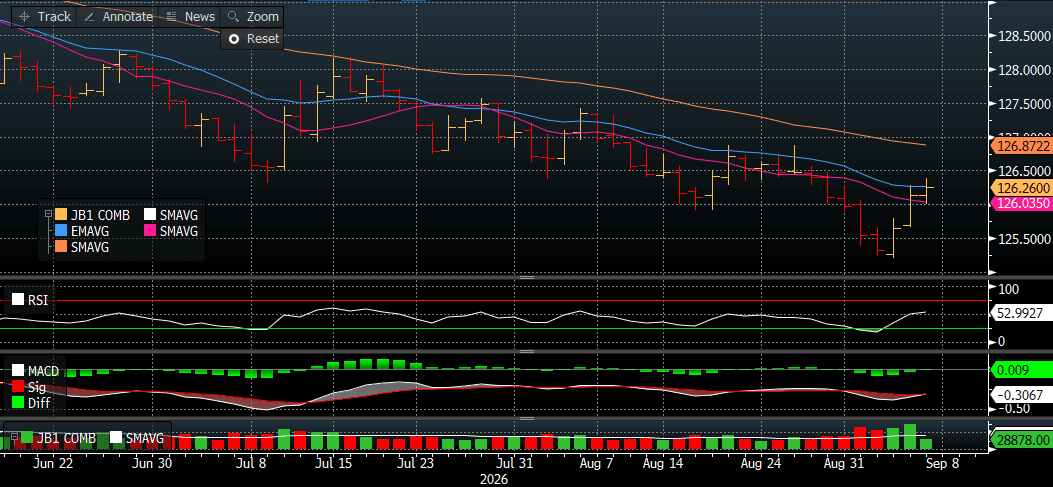Select the Sig label in MACD legend
This screenshot has height=487, width=1053.
36,387
